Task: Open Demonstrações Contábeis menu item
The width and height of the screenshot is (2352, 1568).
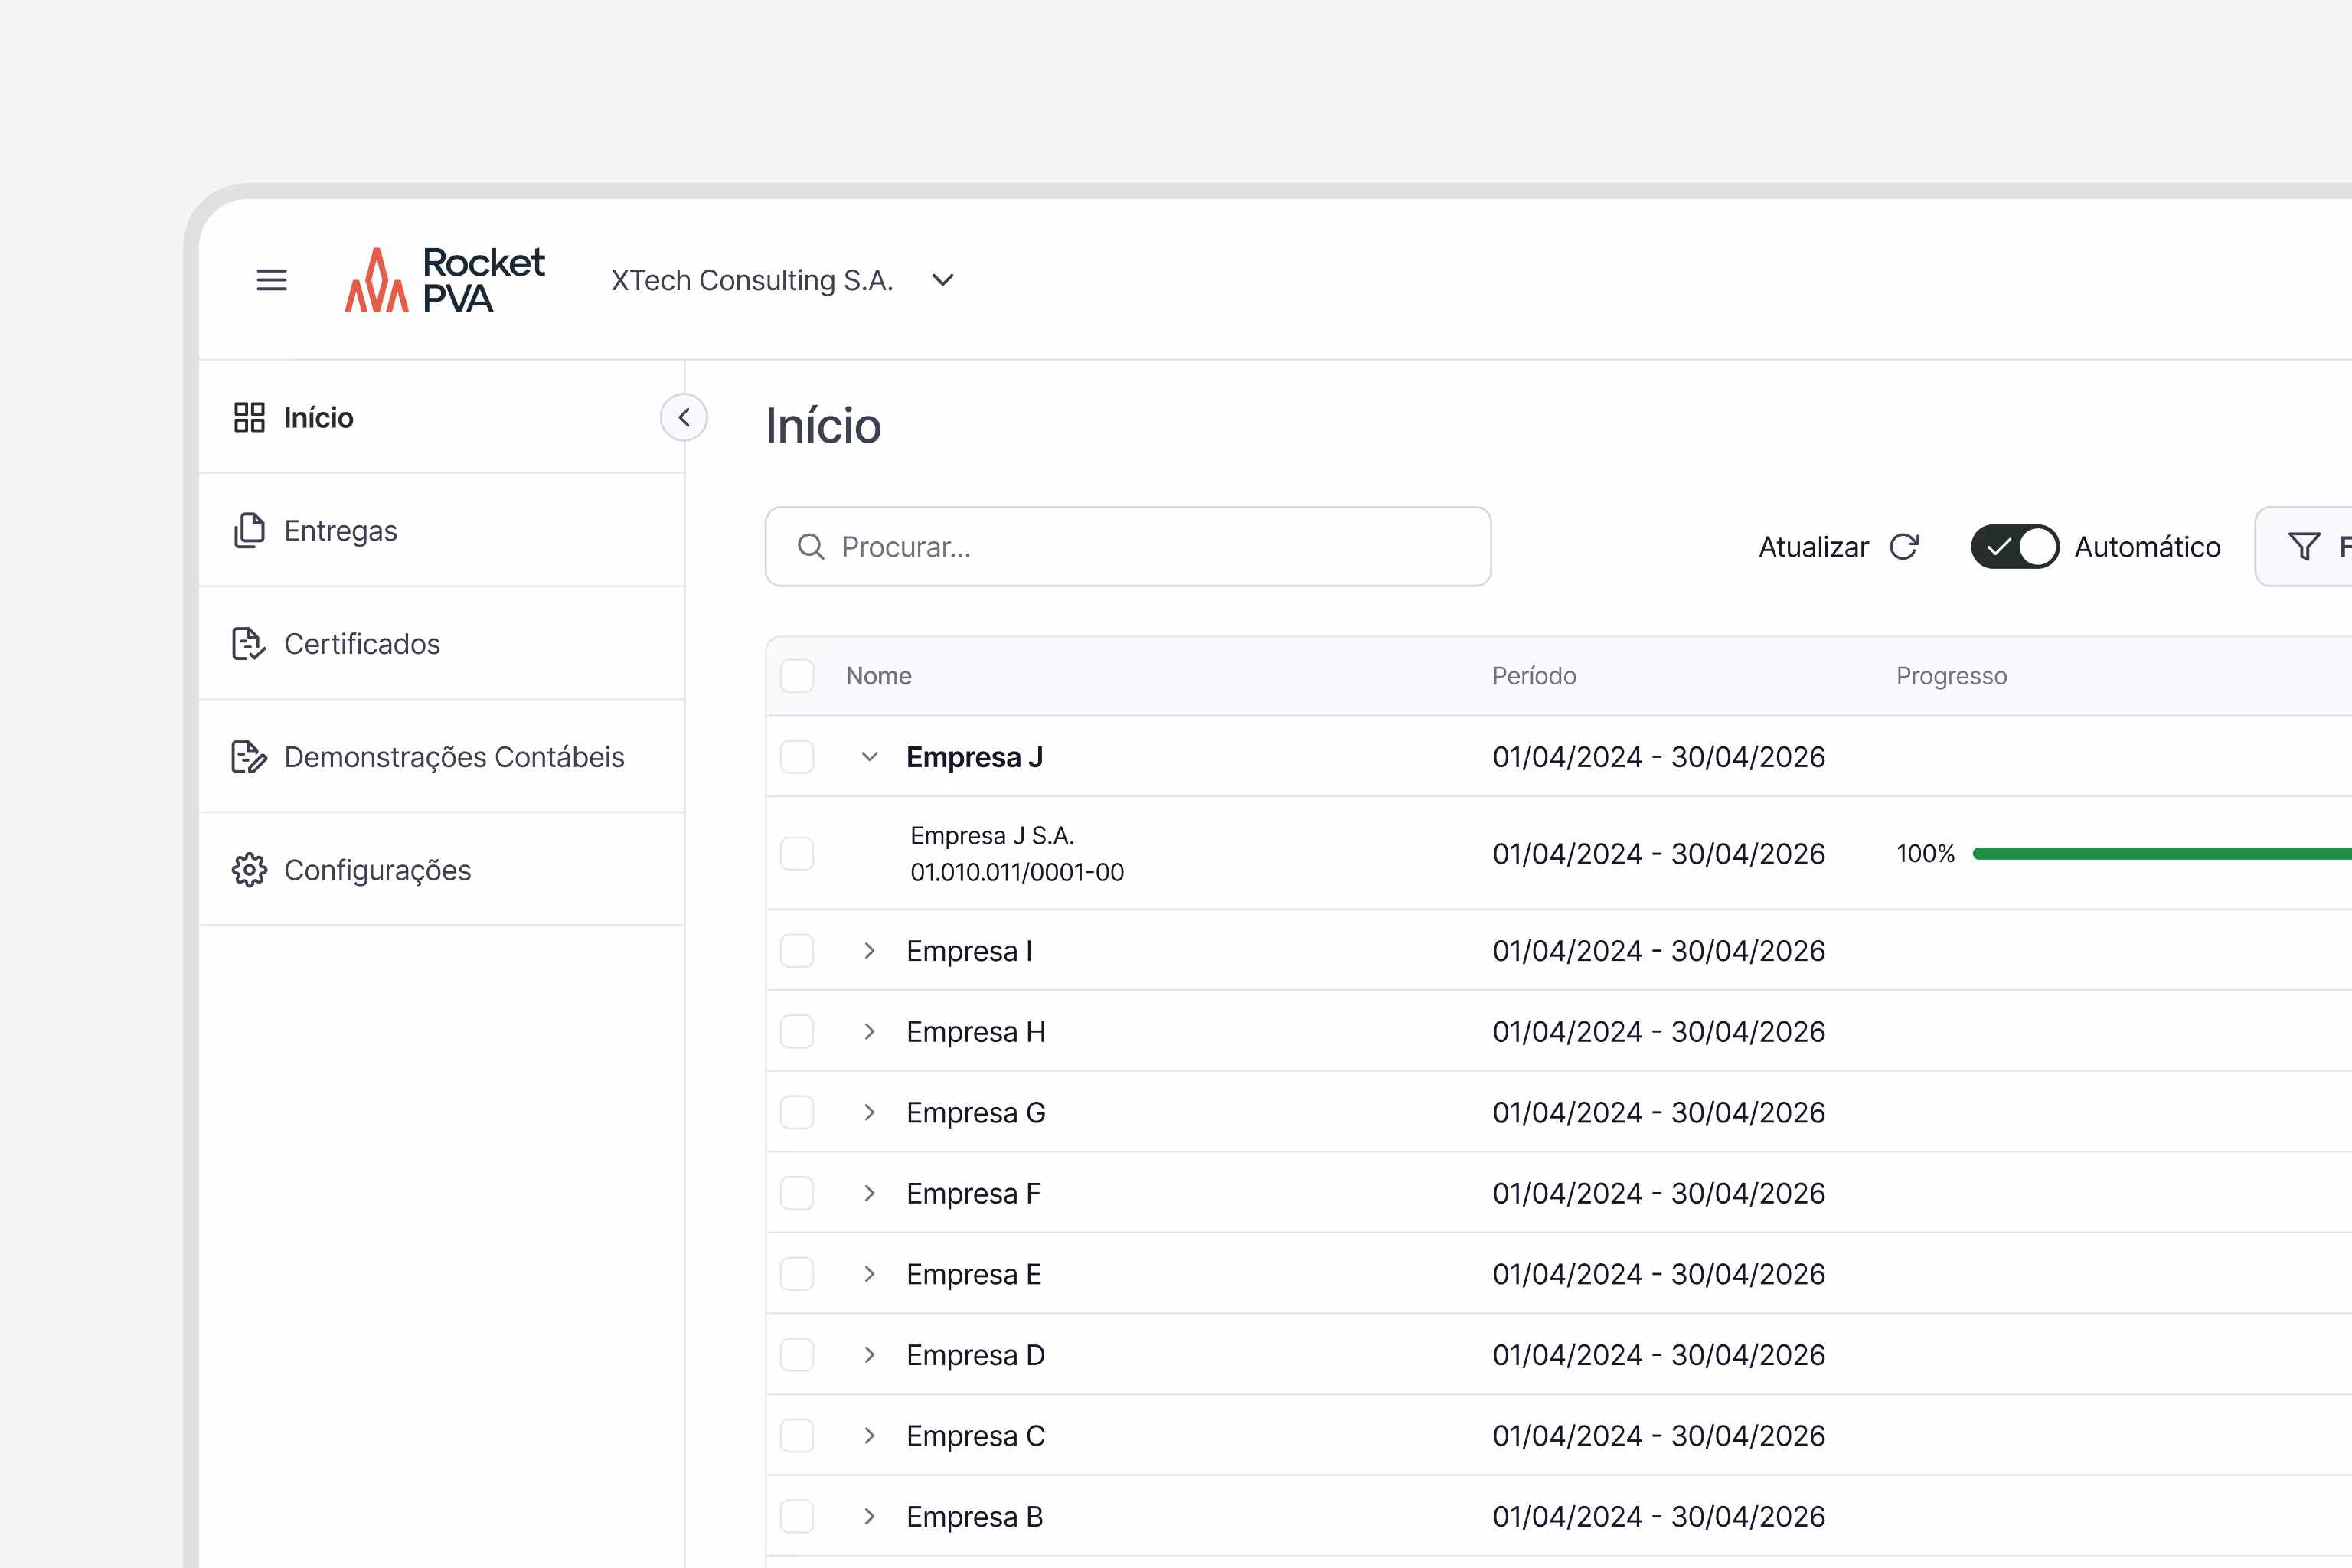Action: [x=453, y=757]
